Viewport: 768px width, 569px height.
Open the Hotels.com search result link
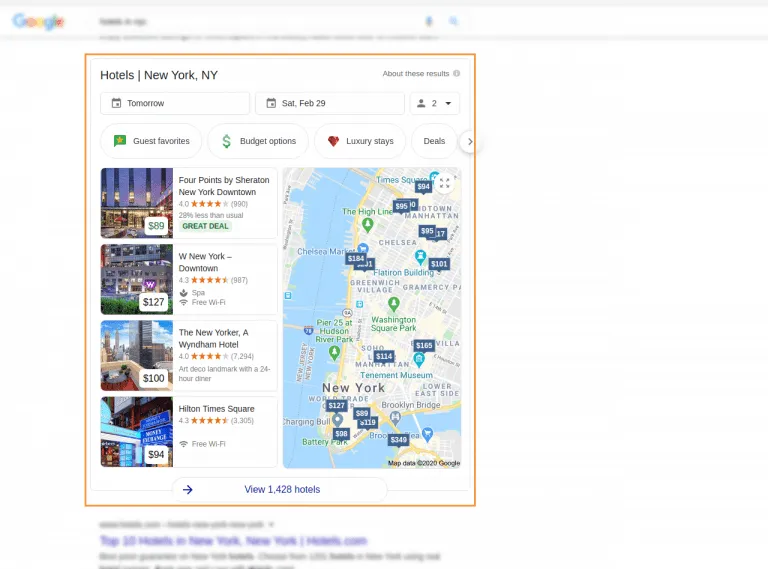click(233, 541)
